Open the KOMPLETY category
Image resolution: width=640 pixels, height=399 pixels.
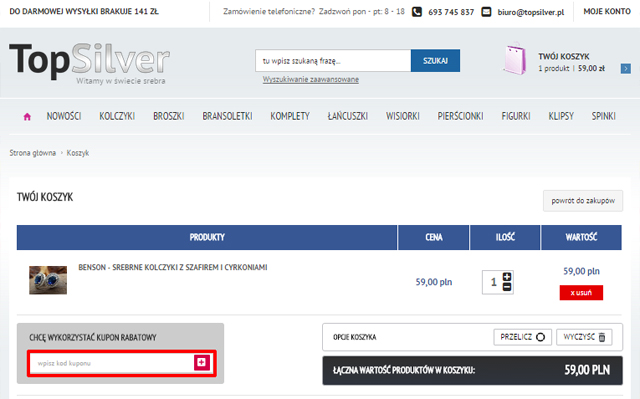(290, 116)
